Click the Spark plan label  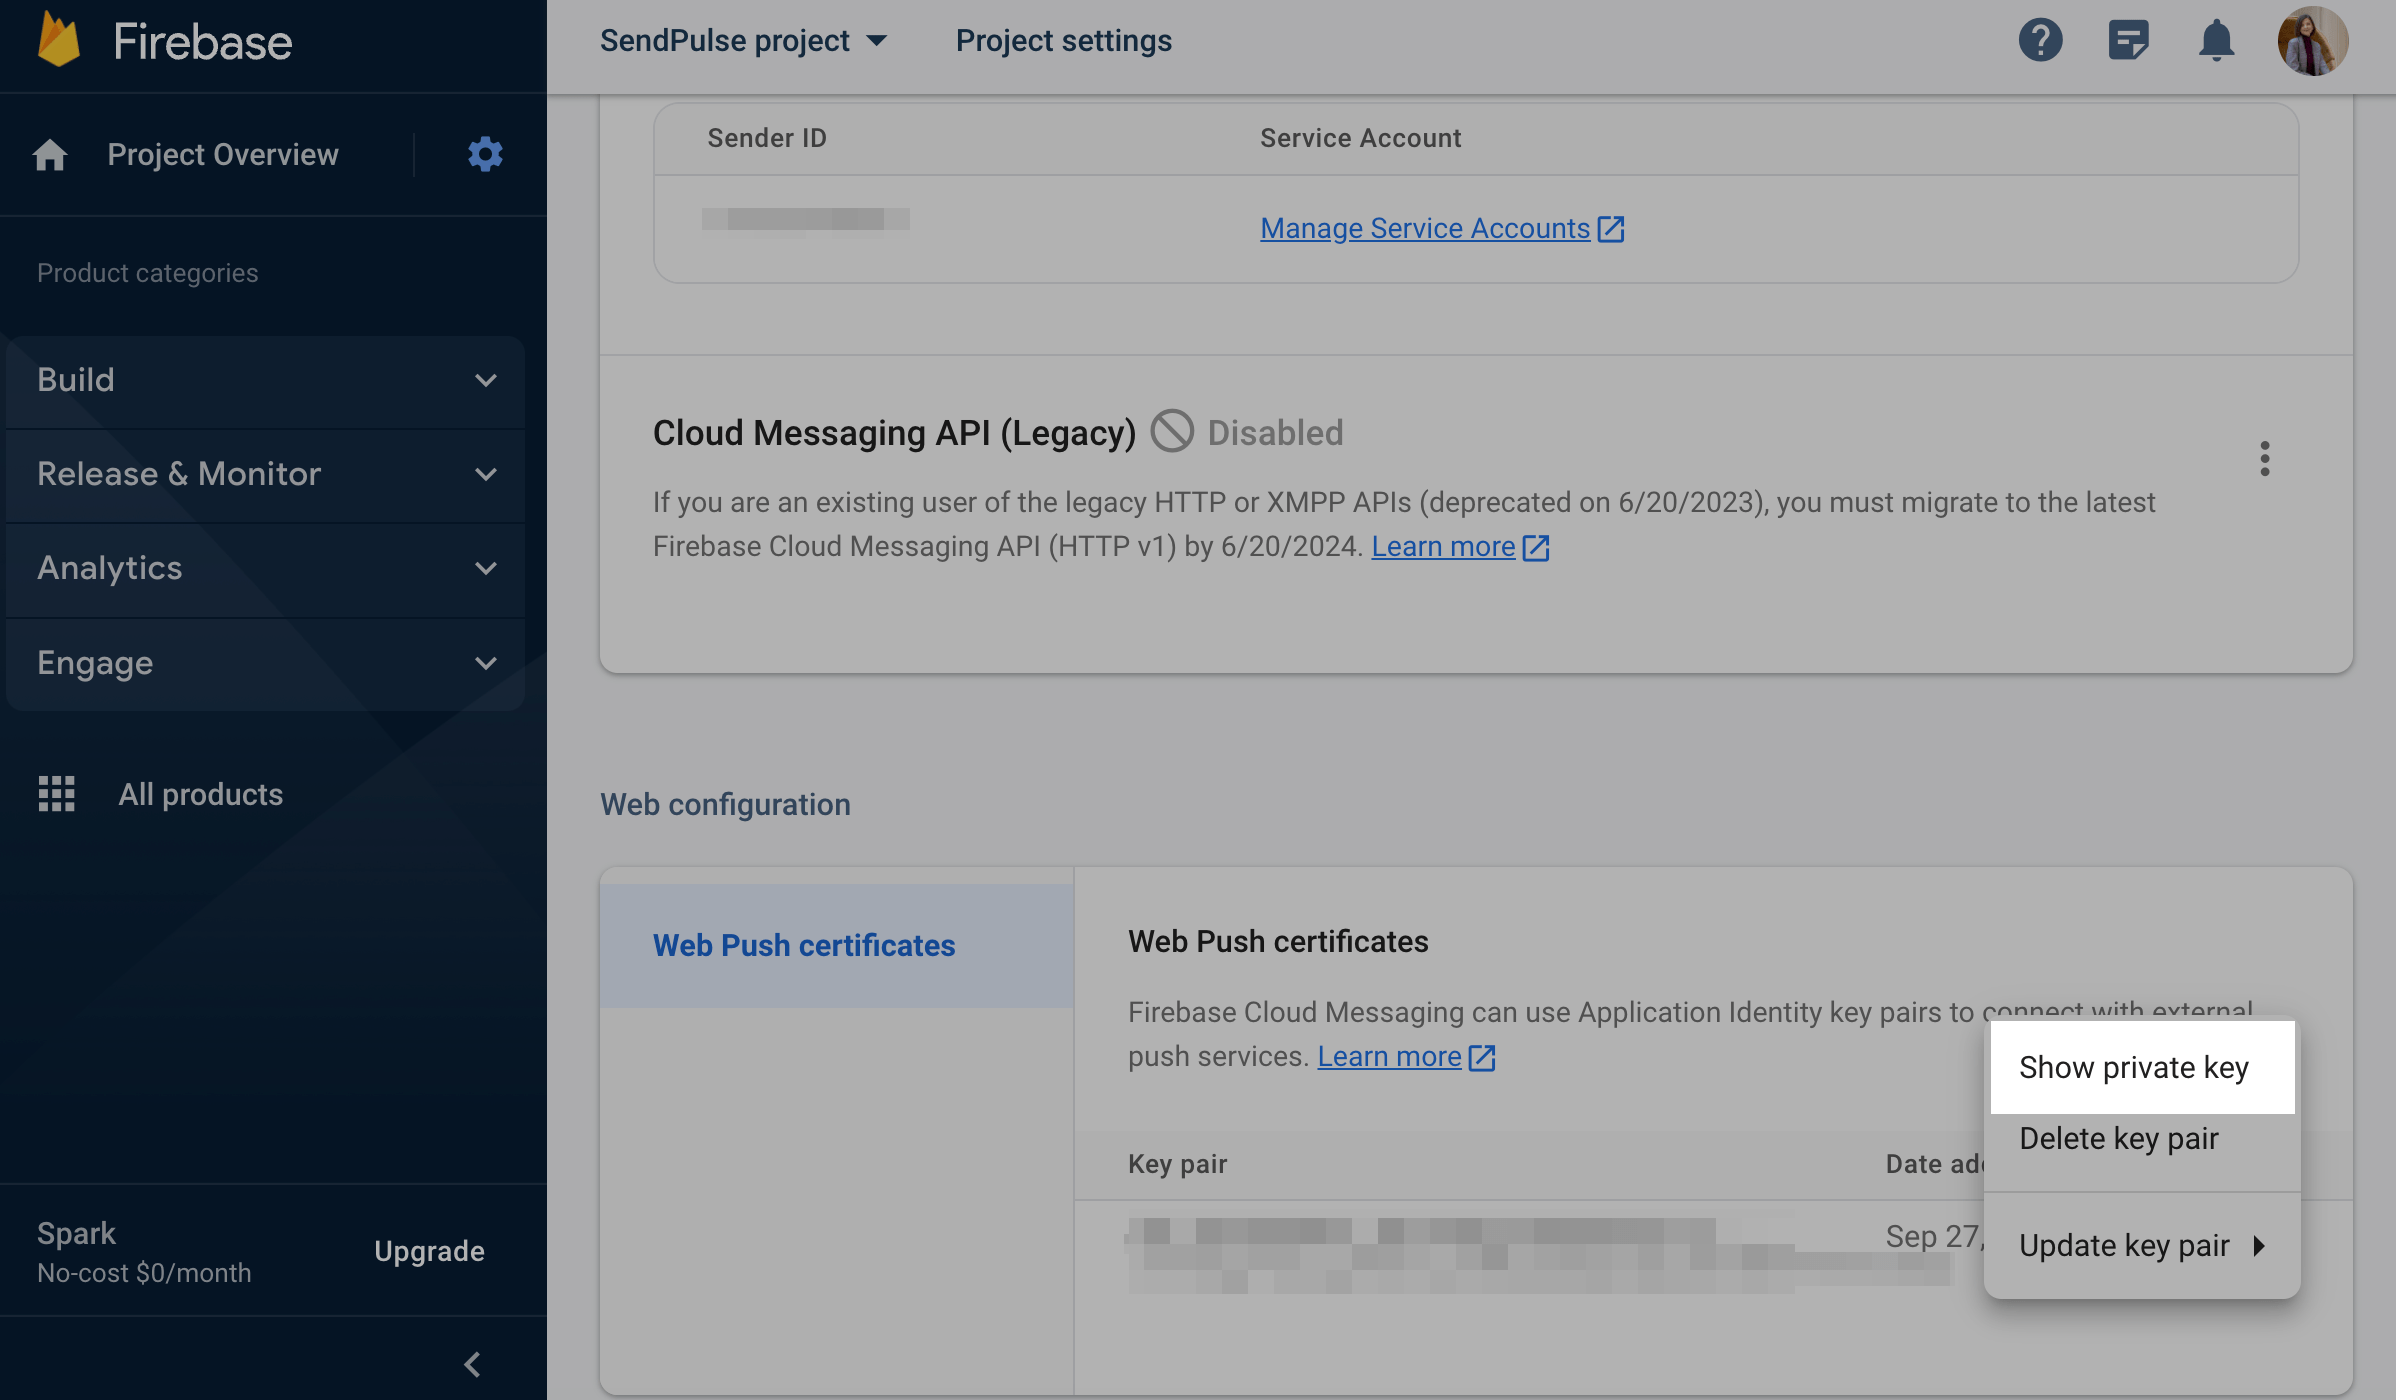pos(76,1233)
